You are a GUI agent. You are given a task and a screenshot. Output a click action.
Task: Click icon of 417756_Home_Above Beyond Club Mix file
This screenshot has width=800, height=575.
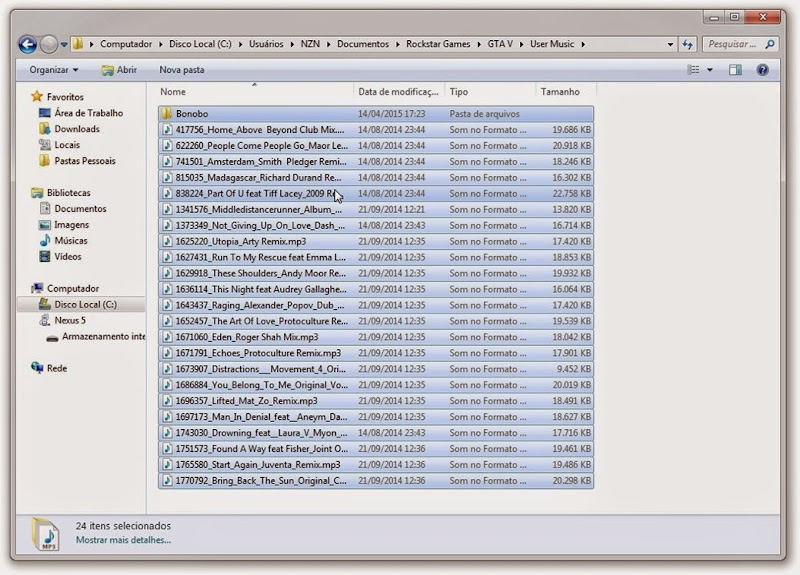(167, 130)
